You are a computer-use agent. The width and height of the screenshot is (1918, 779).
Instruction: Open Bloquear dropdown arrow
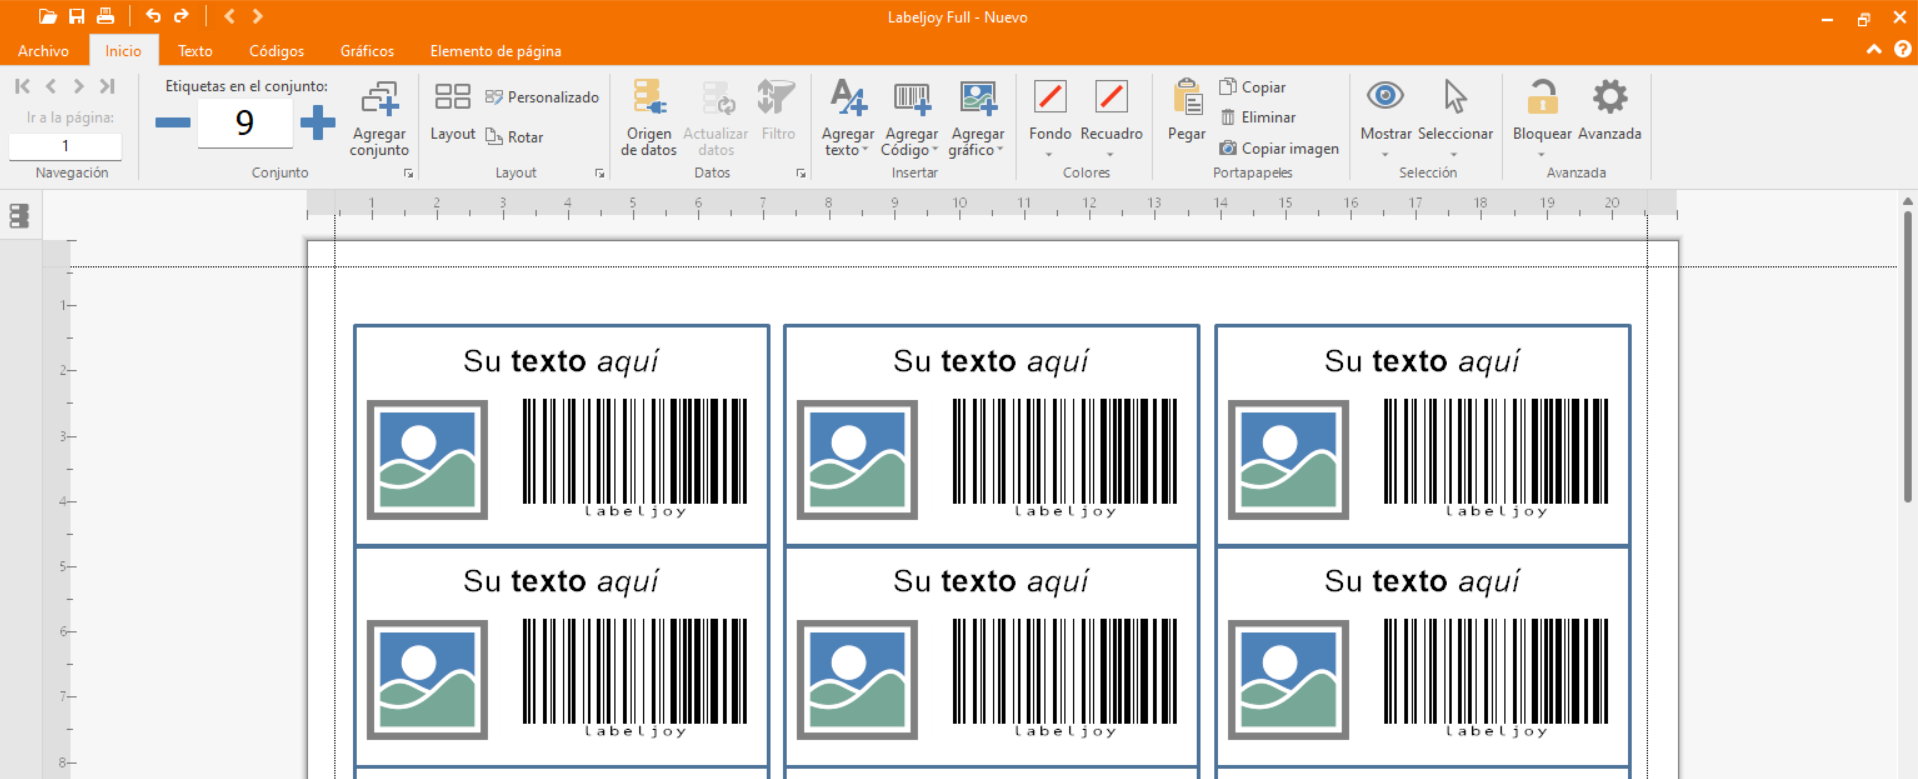pyautogui.click(x=1541, y=155)
